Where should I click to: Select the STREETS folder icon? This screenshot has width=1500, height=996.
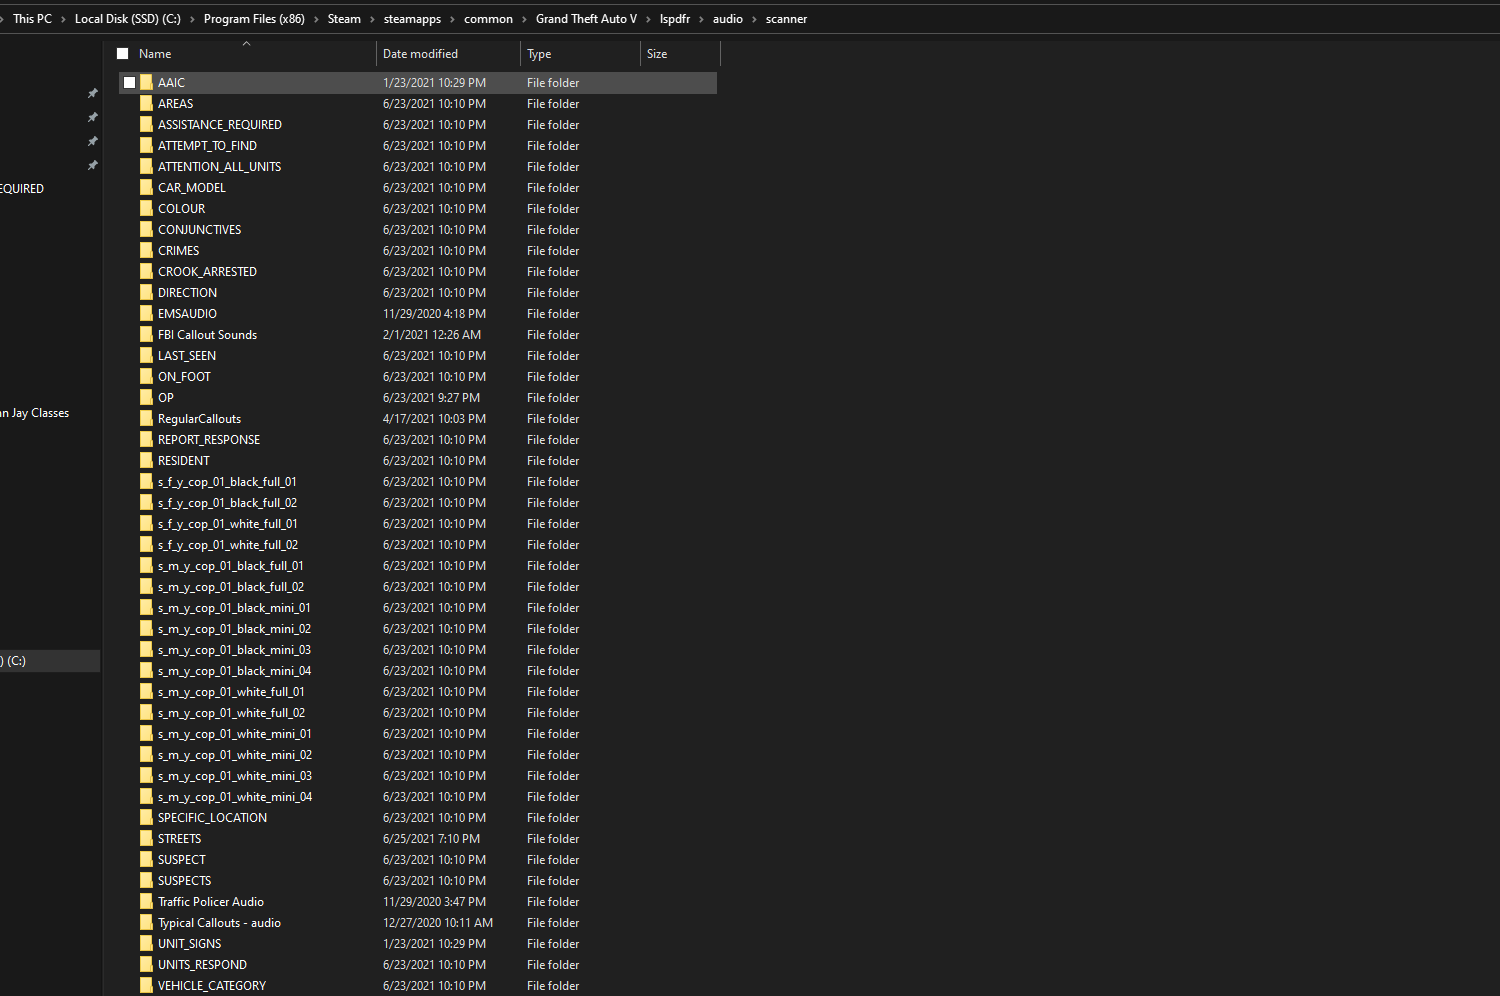point(147,839)
